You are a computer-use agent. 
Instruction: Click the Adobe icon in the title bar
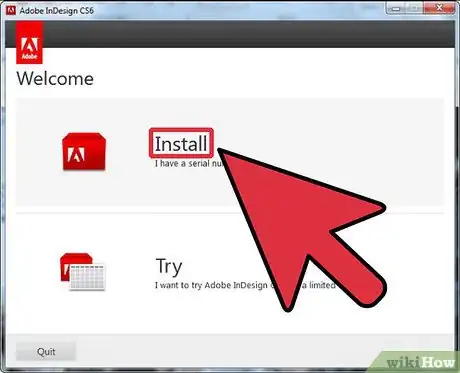pyautogui.click(x=11, y=10)
